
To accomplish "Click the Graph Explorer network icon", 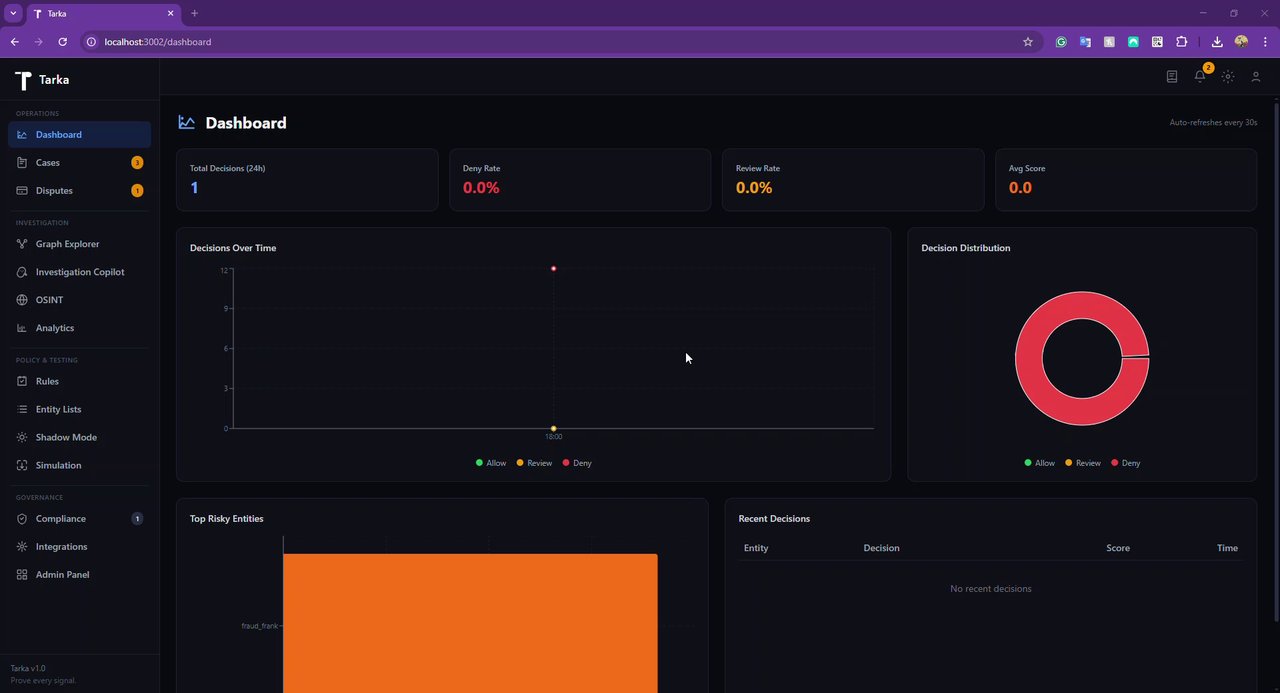I will 22,244.
